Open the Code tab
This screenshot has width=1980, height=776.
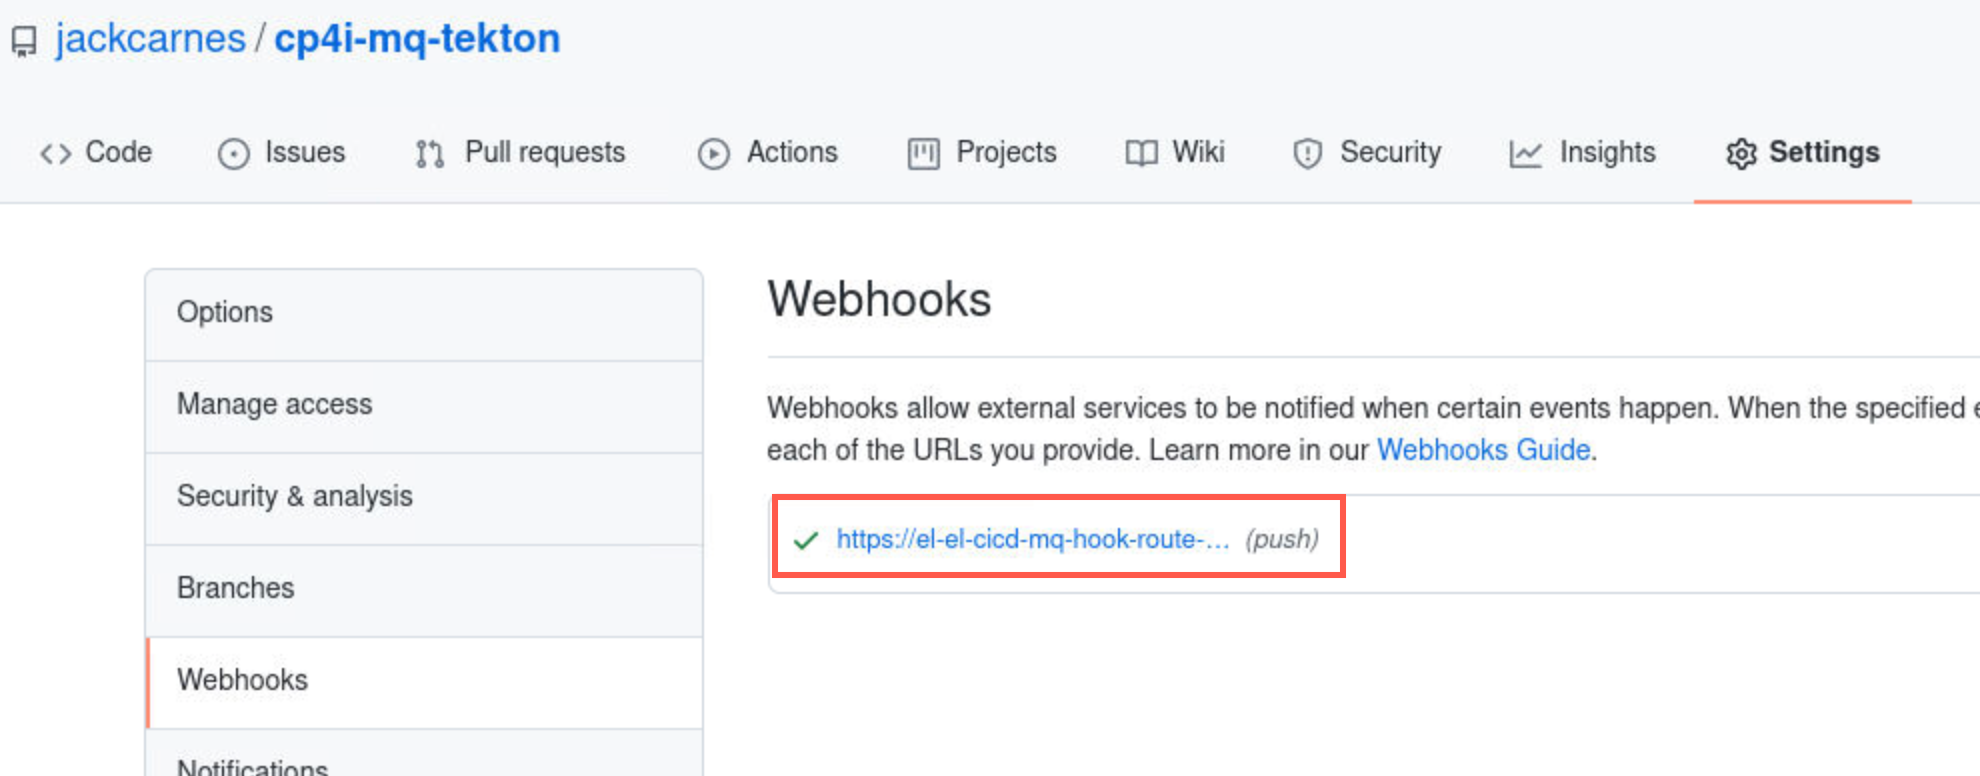[96, 152]
